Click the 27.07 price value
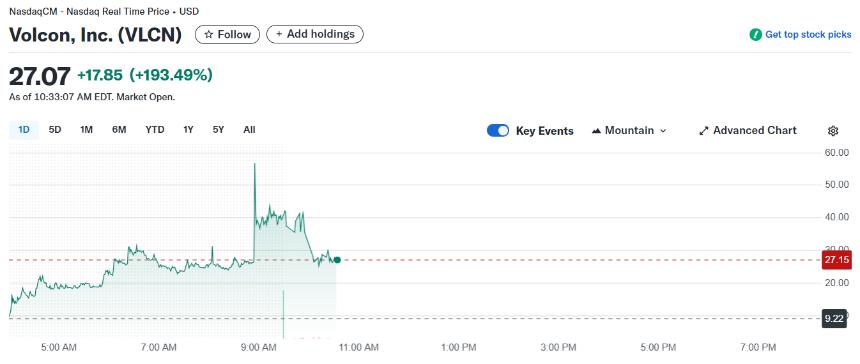Viewport: 860px width, 364px height. [x=40, y=76]
